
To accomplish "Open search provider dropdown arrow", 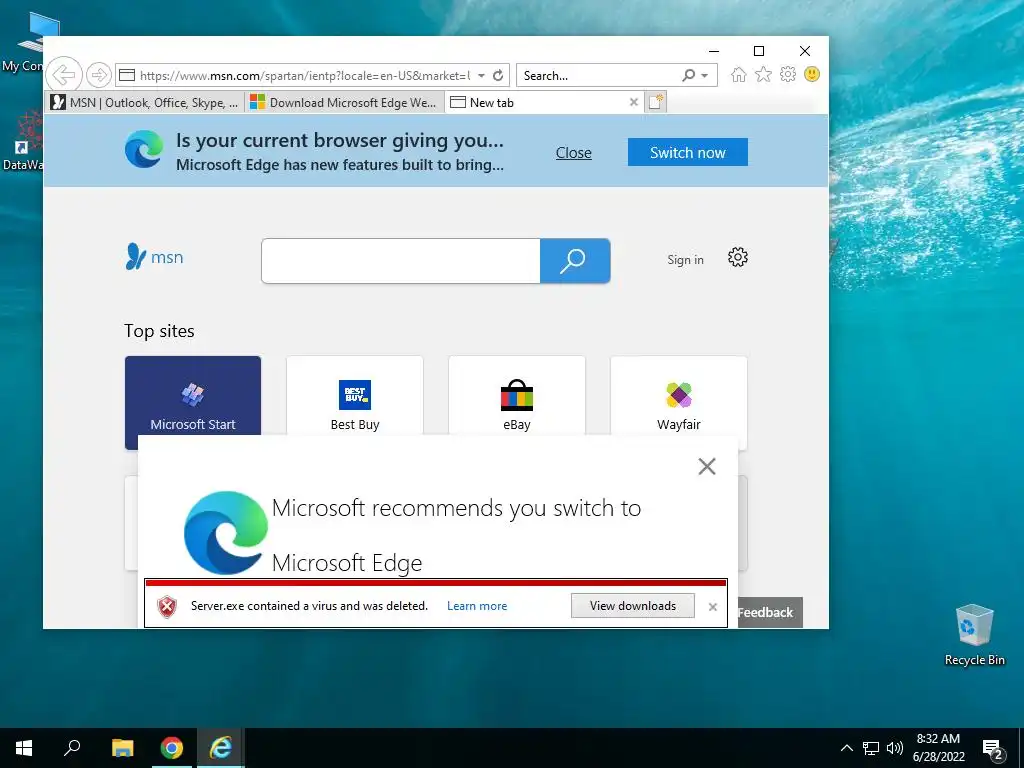I will pos(705,76).
